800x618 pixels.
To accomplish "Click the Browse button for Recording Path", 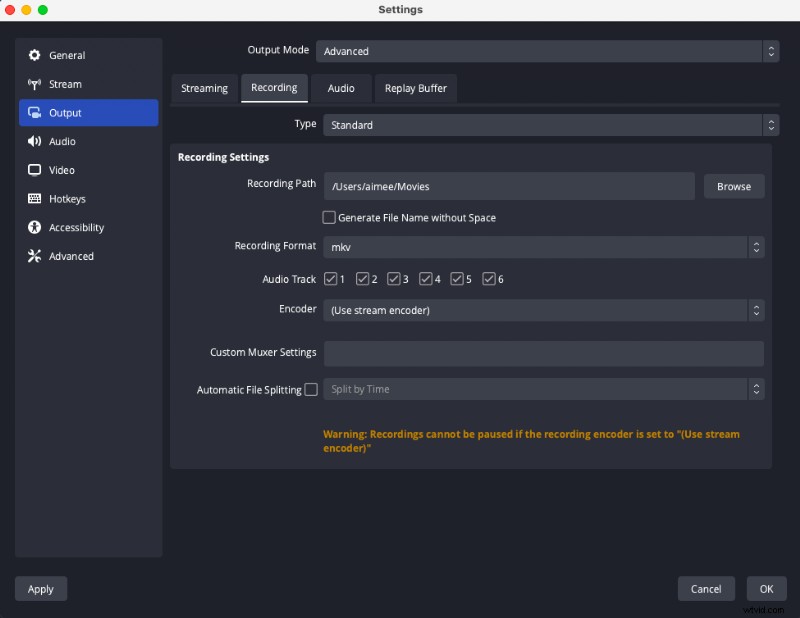I will coord(733,186).
